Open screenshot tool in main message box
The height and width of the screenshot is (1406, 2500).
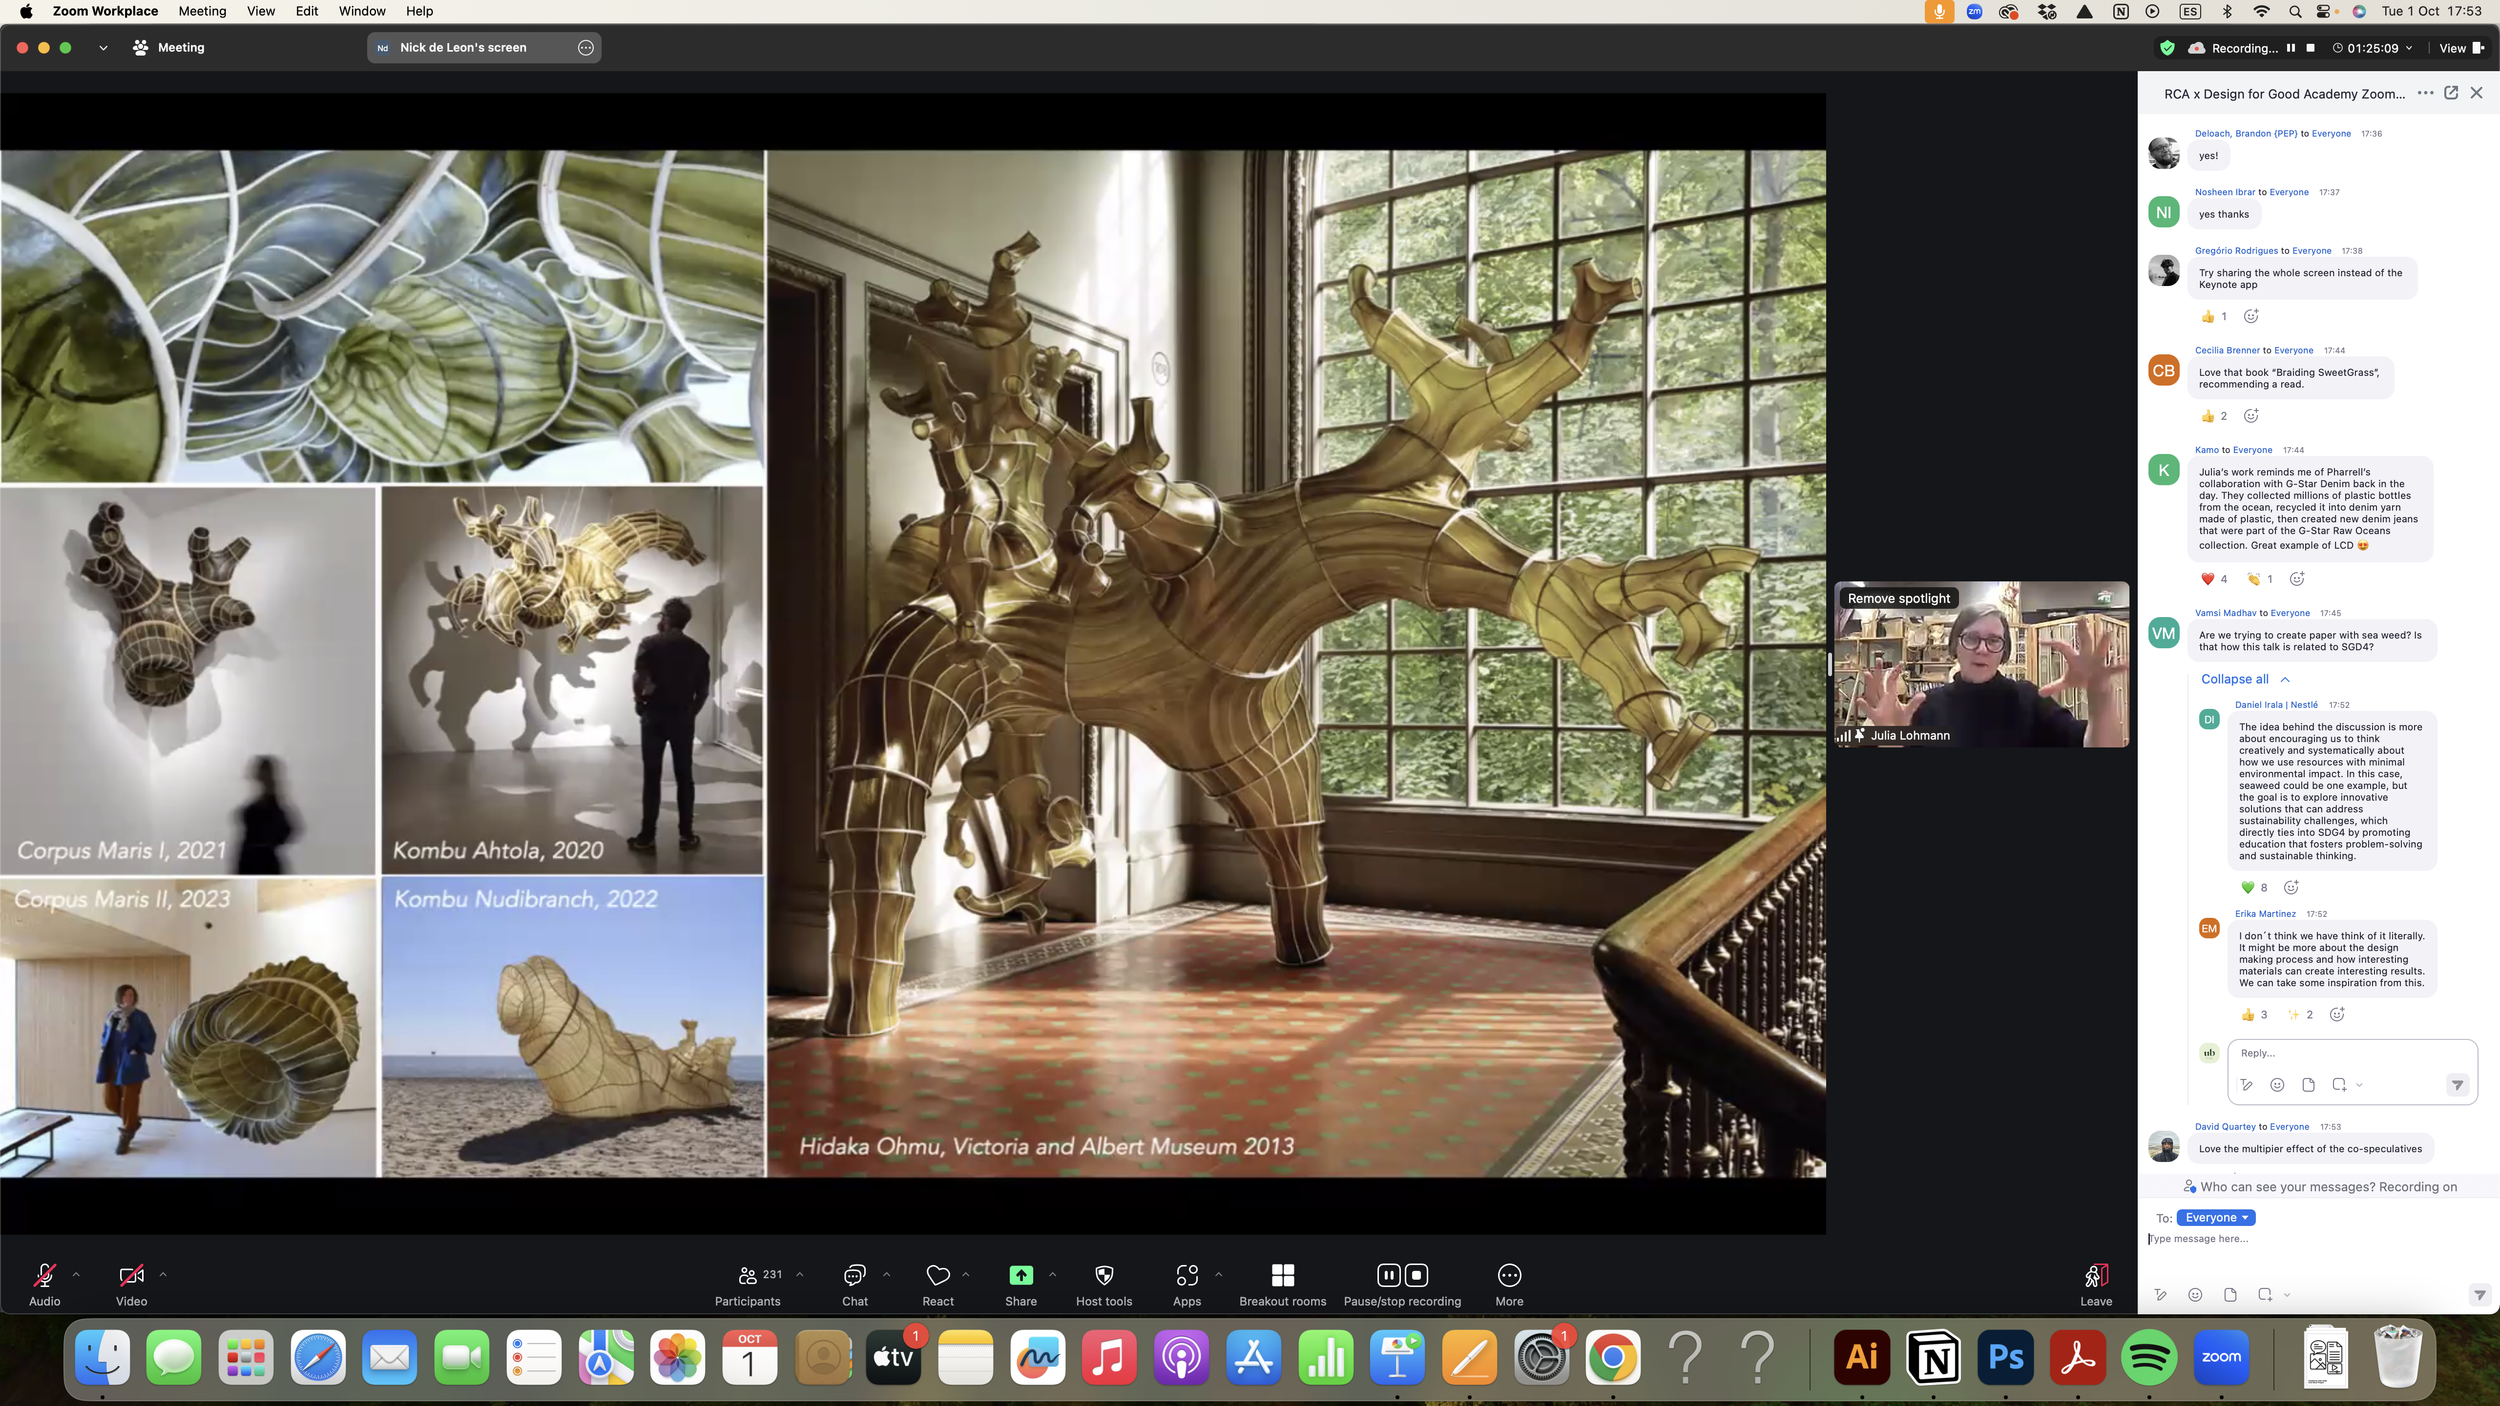coord(2265,1295)
